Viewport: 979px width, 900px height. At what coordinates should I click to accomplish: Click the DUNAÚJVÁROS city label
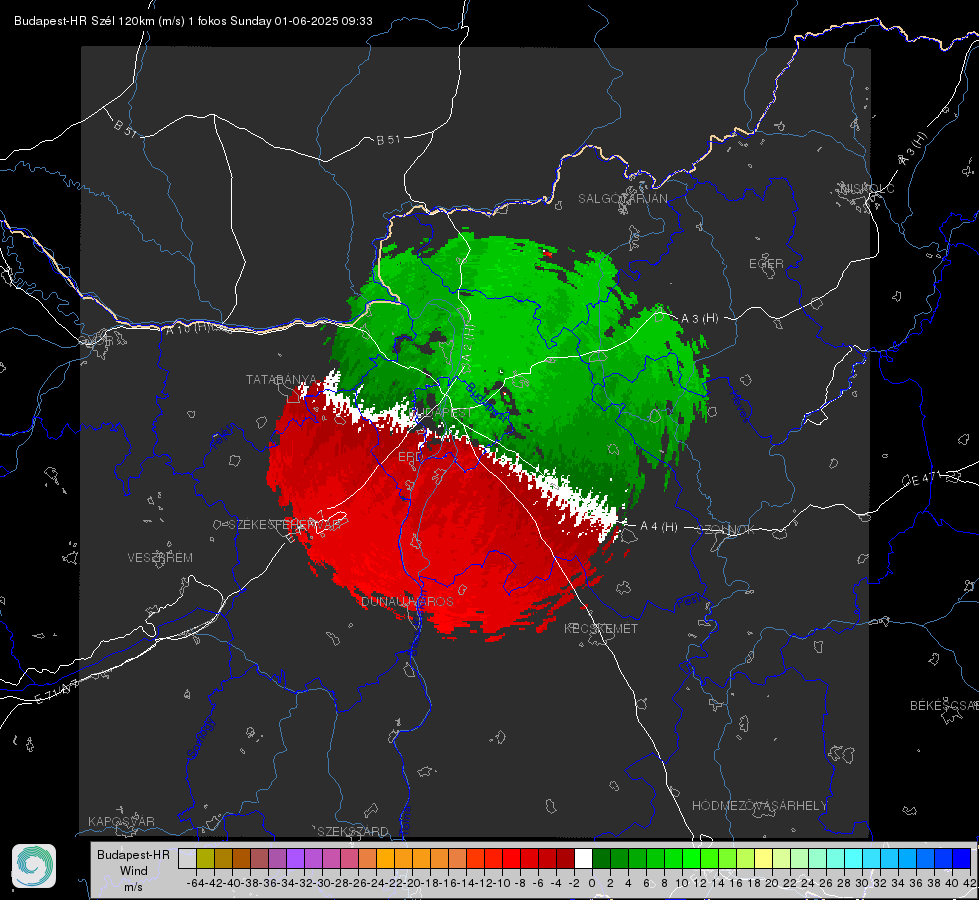coord(407,601)
